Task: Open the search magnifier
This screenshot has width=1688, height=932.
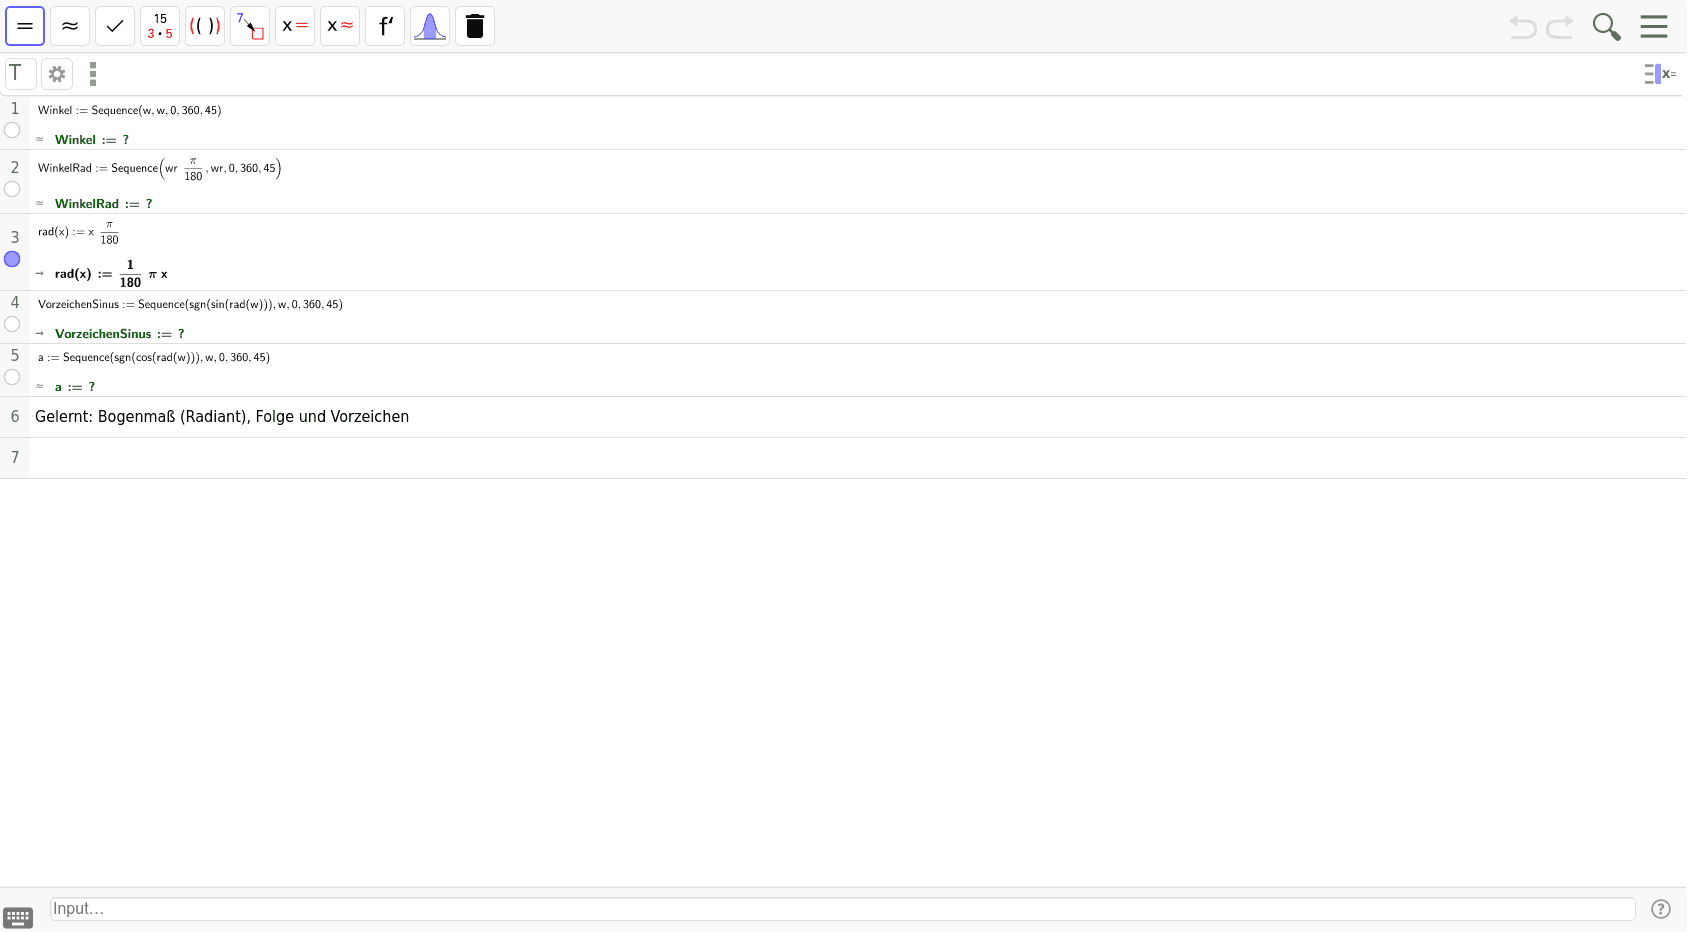Action: click(1606, 27)
